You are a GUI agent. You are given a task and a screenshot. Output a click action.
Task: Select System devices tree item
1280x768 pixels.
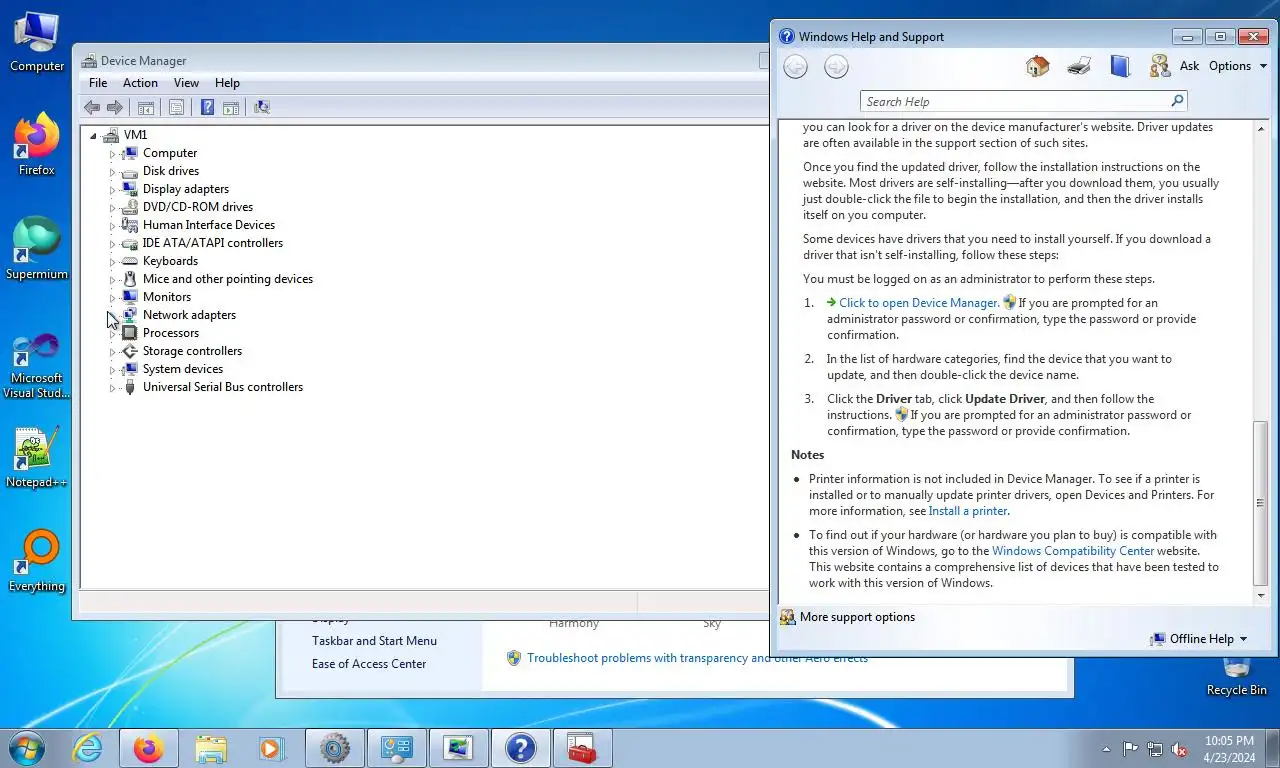click(x=183, y=369)
